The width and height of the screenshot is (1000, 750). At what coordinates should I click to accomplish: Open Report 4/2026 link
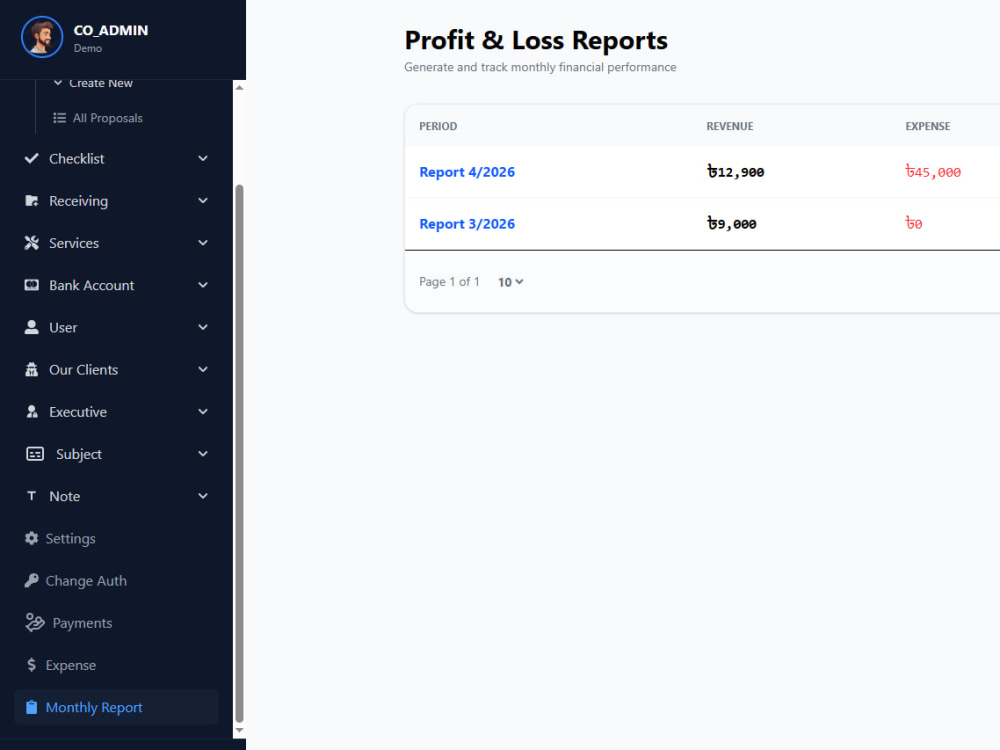[467, 172]
